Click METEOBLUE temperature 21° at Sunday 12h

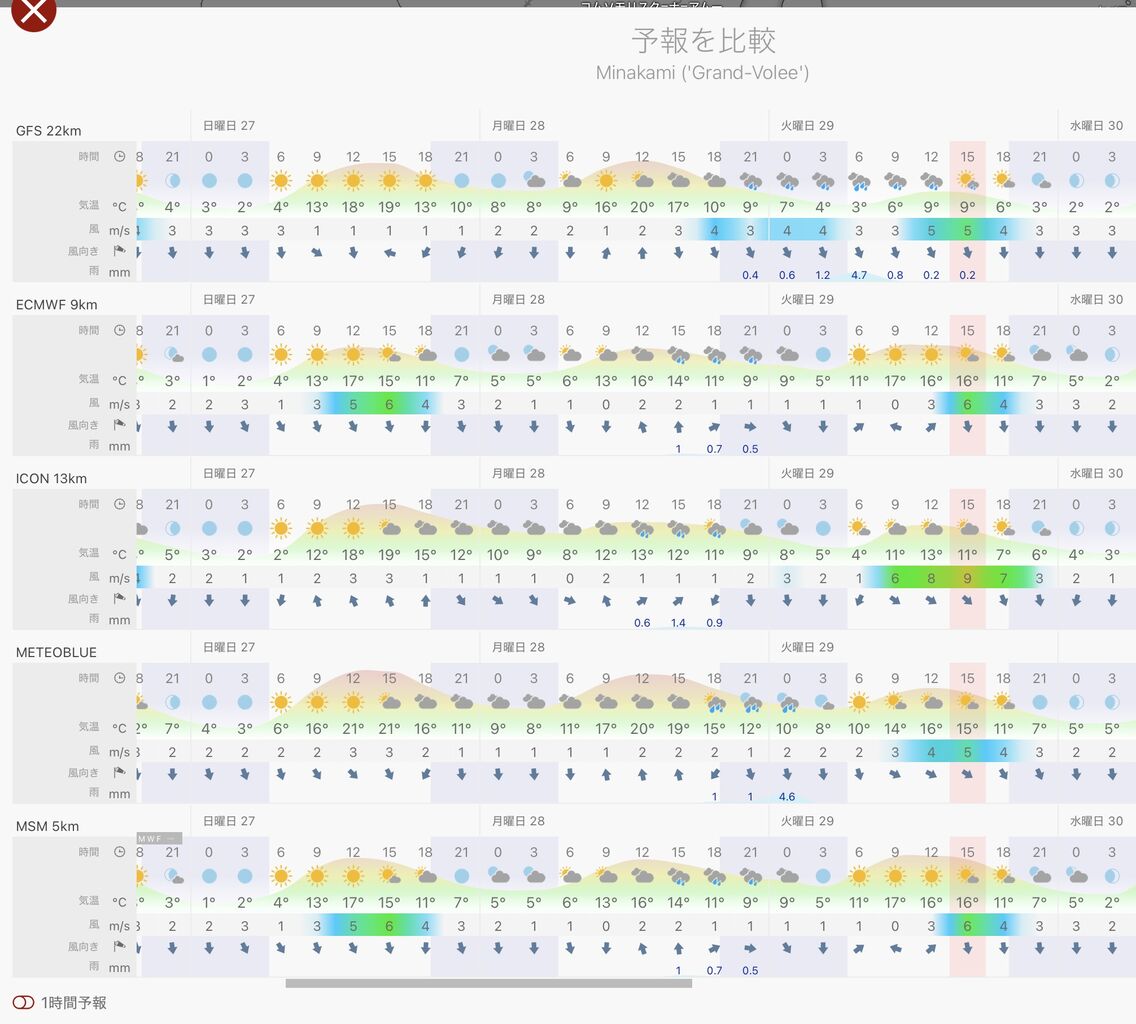353,729
